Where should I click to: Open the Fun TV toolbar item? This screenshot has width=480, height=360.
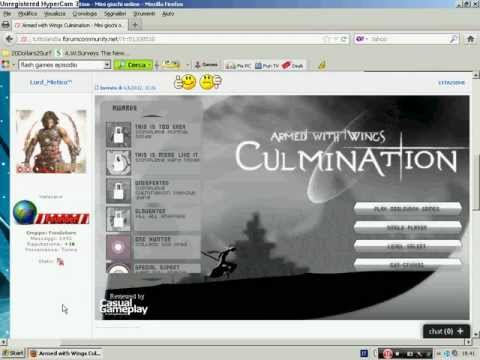(266, 66)
